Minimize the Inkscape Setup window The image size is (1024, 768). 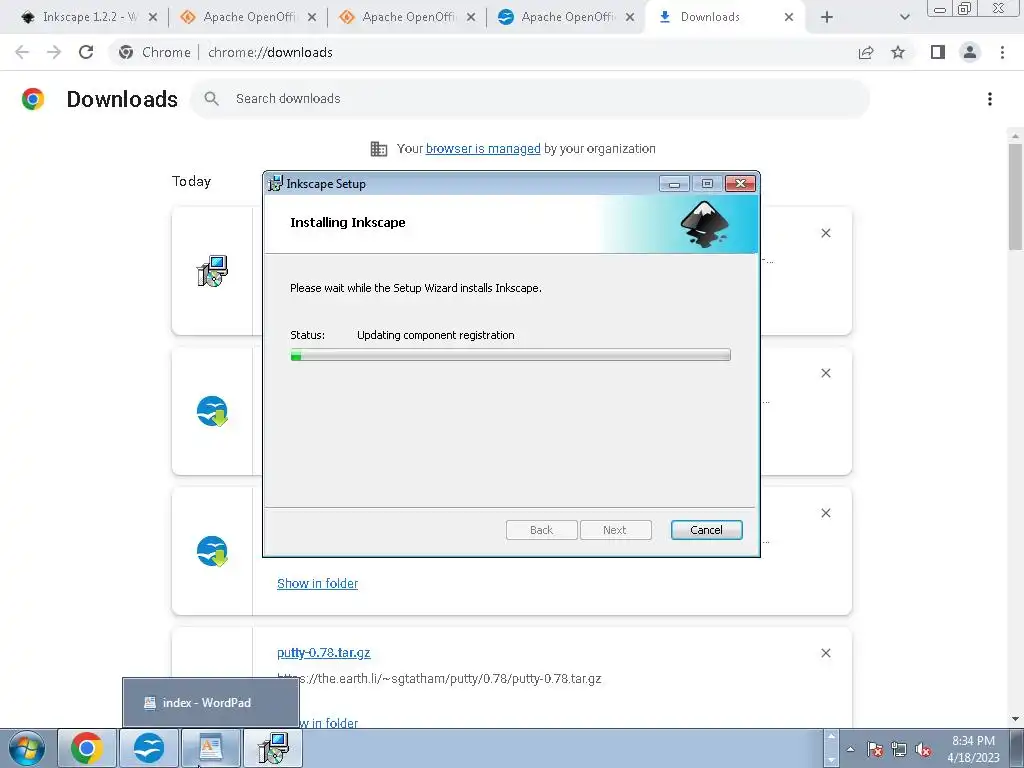click(x=675, y=184)
